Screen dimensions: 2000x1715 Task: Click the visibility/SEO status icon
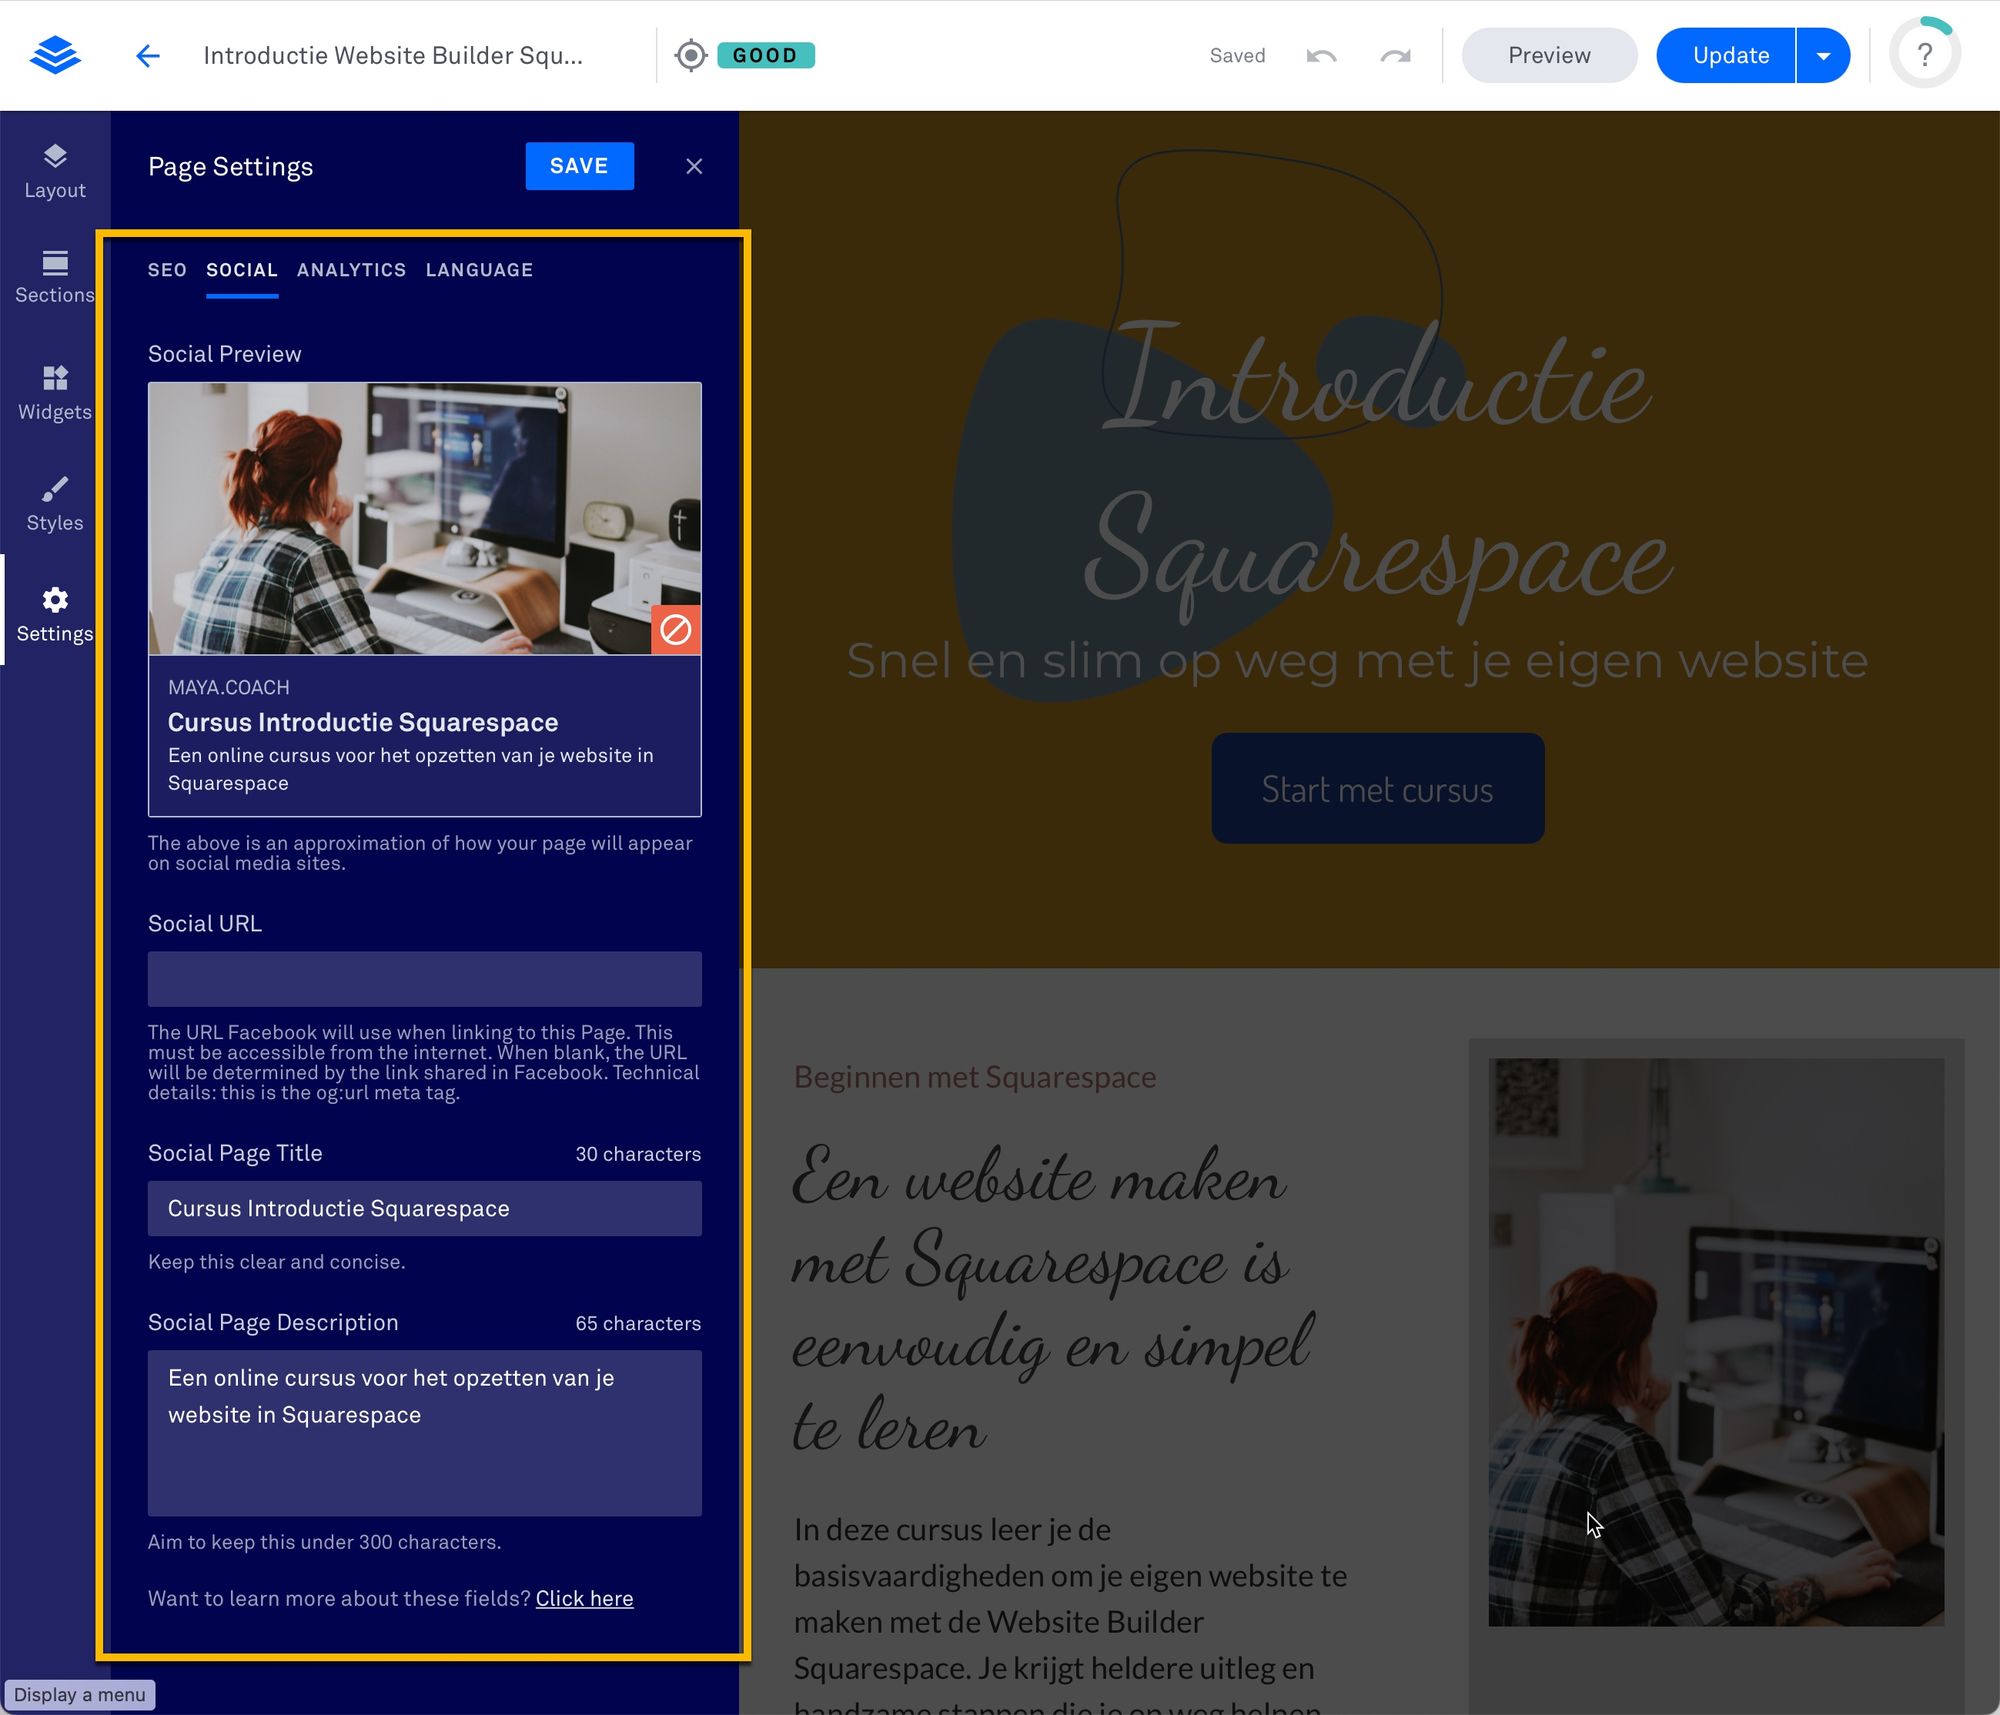(x=690, y=54)
